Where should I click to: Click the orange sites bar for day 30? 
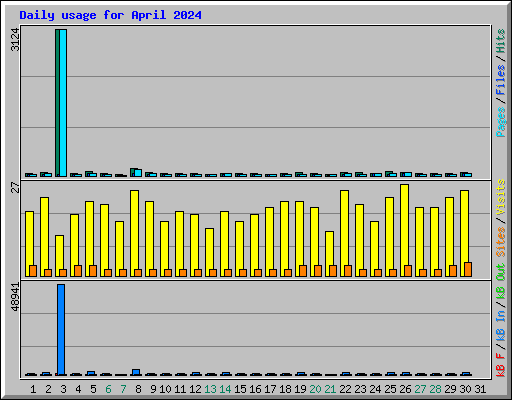(x=468, y=269)
